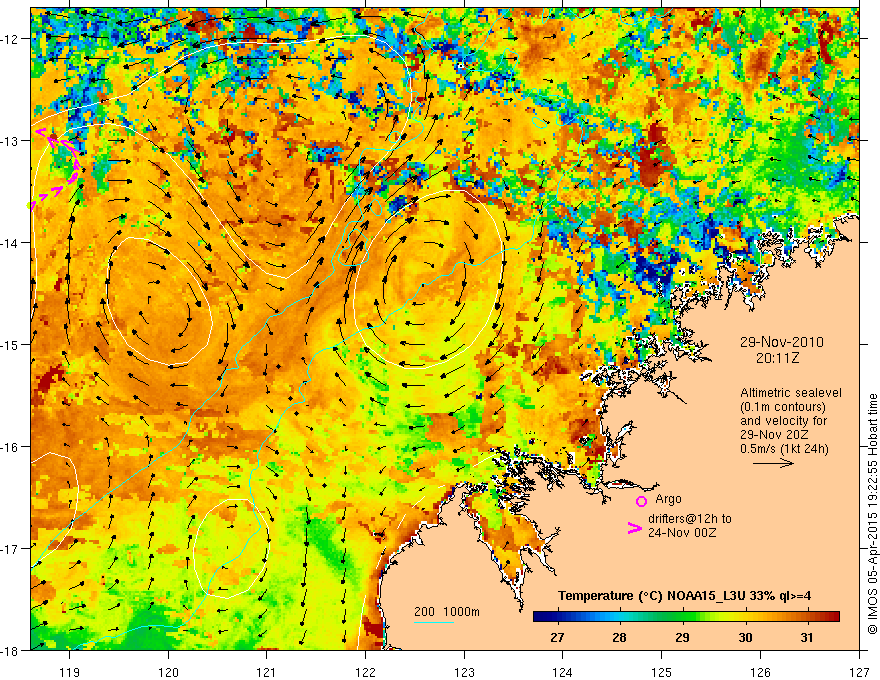This screenshot has width=880, height=680.
Task: Click the cyan bathymetry legend line under 200 1000m
Action: tap(434, 622)
